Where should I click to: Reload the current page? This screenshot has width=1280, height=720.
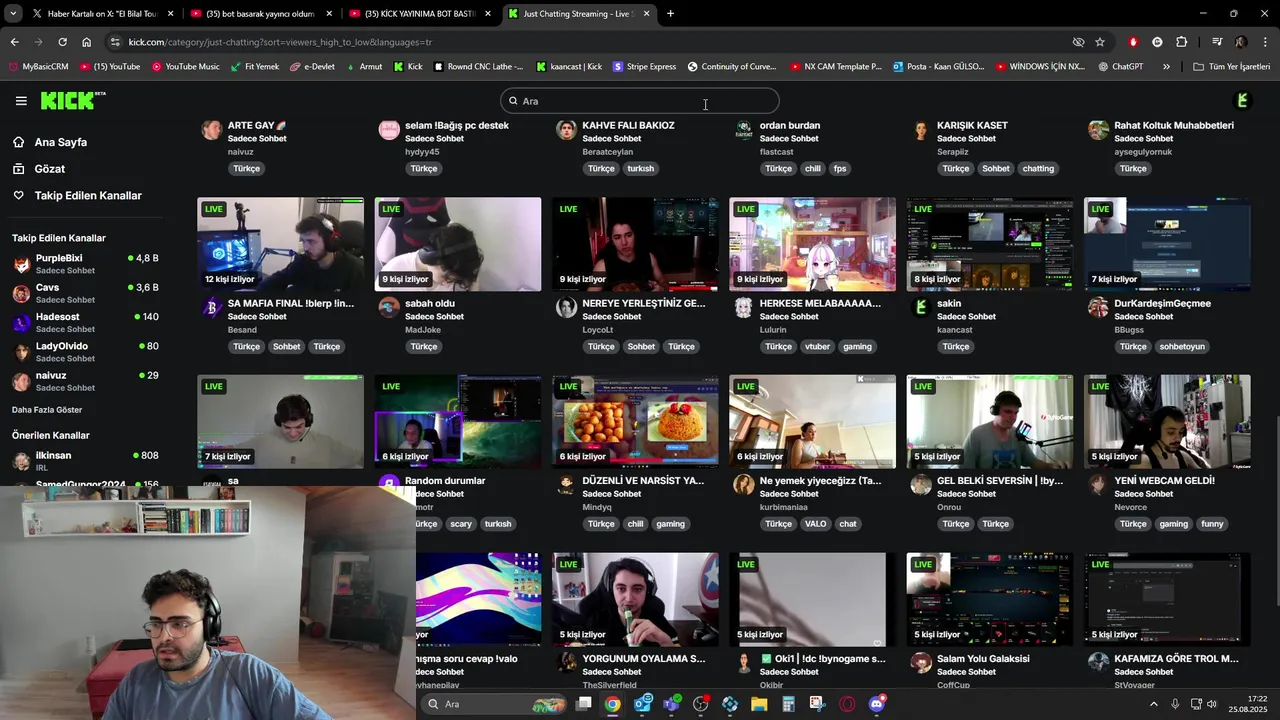coord(62,42)
